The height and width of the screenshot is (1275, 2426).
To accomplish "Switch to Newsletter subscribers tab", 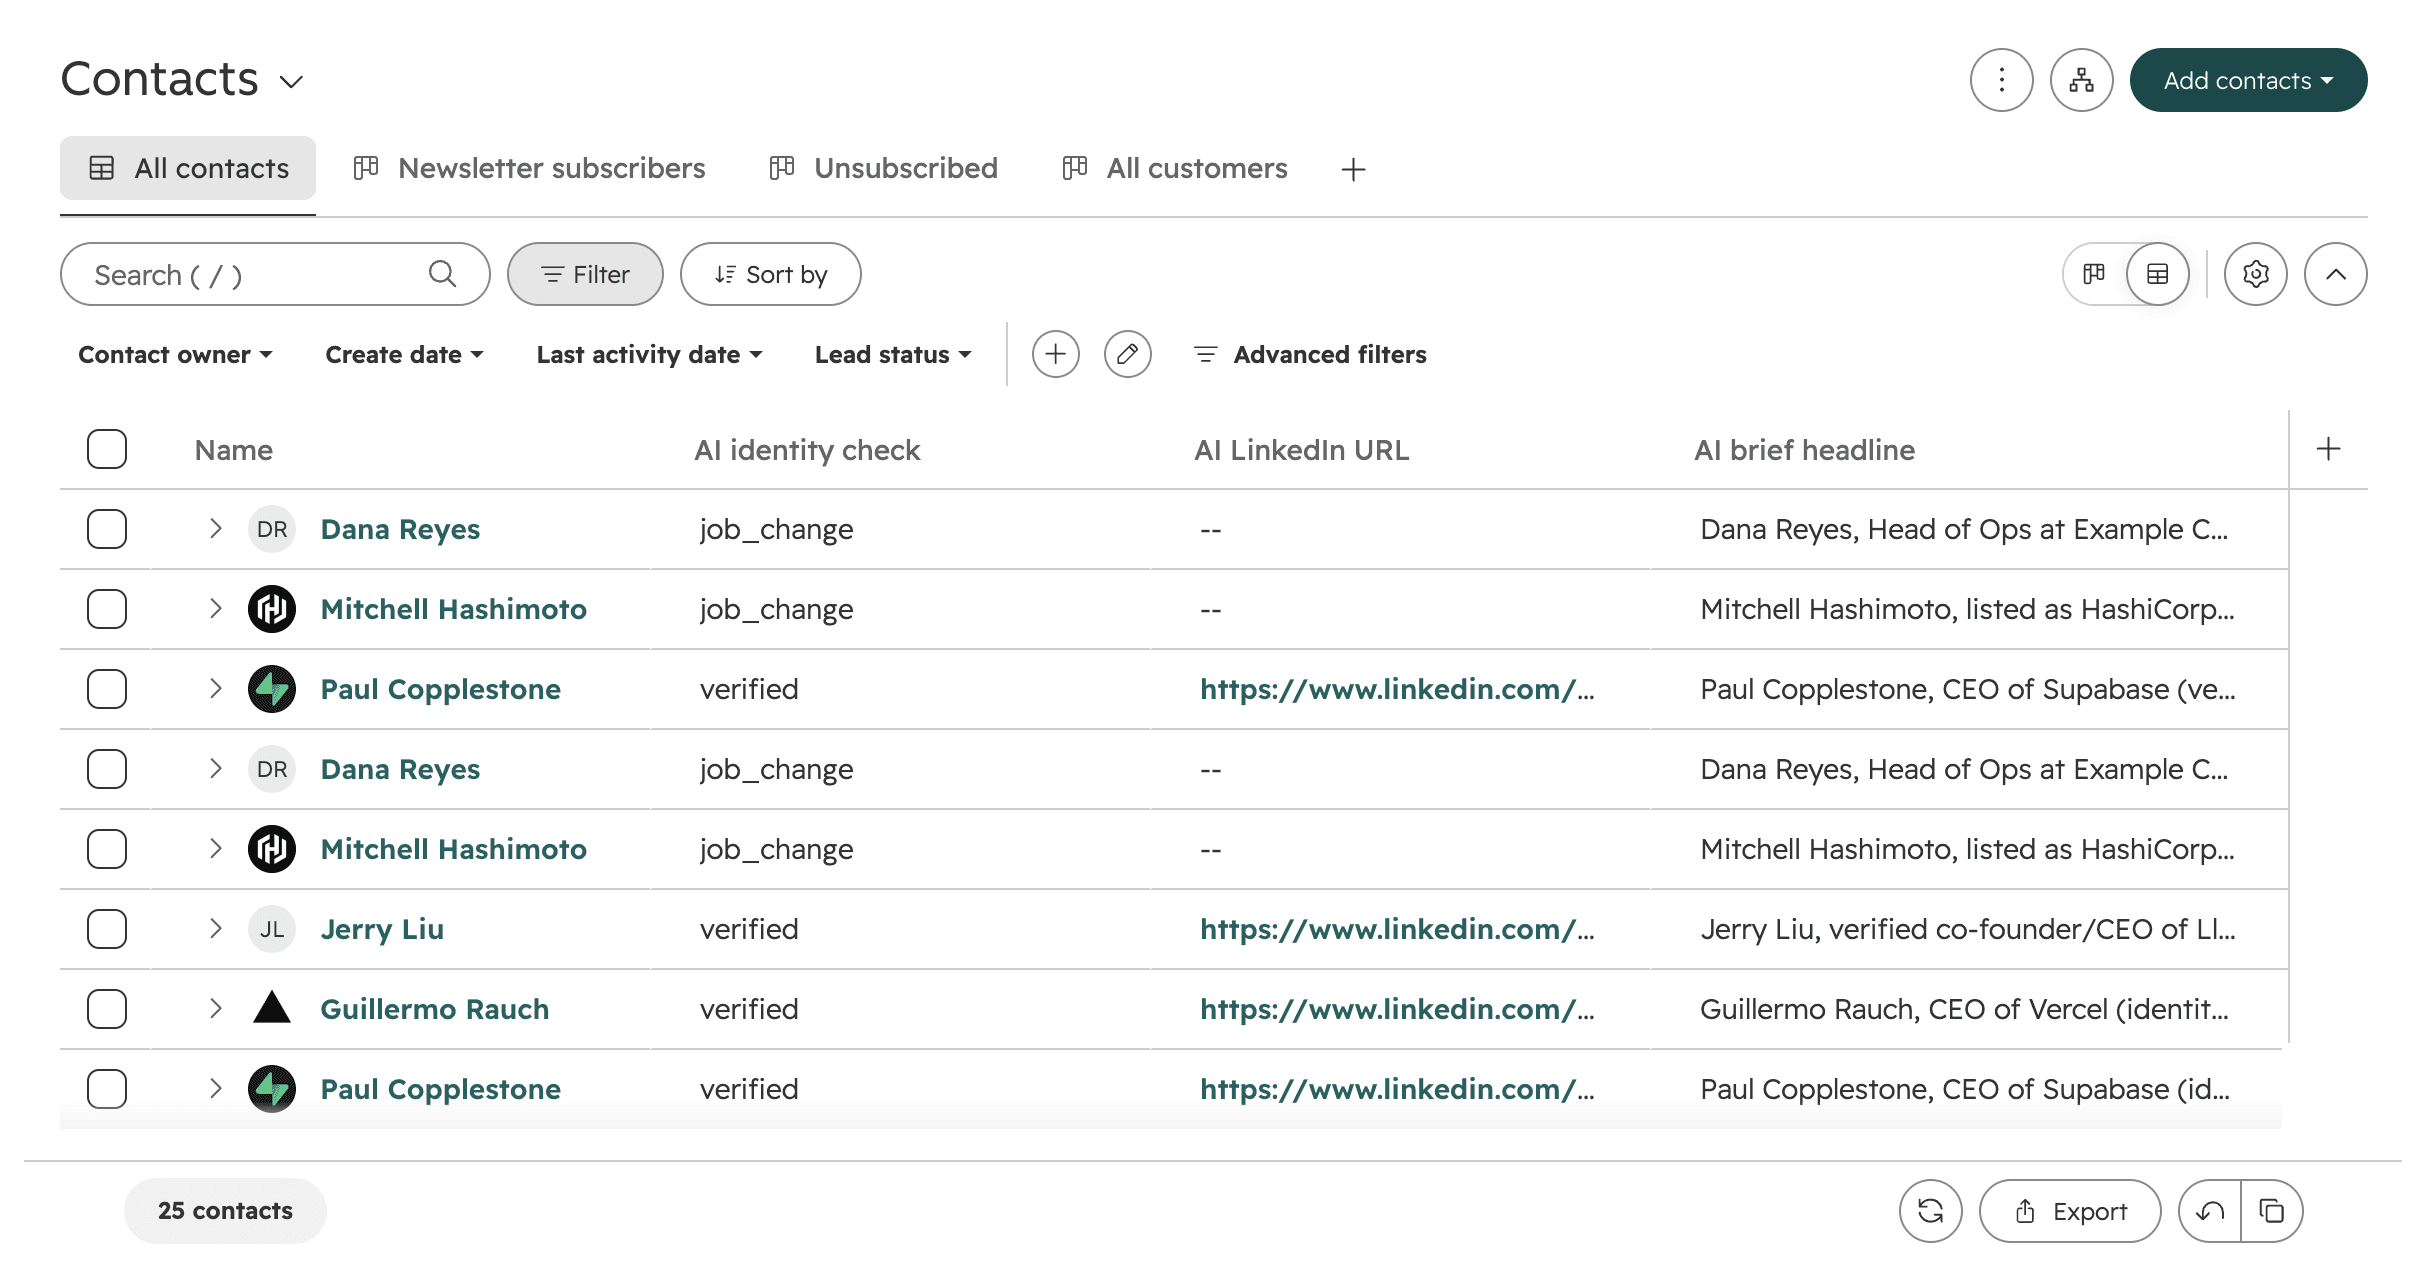I will point(529,168).
